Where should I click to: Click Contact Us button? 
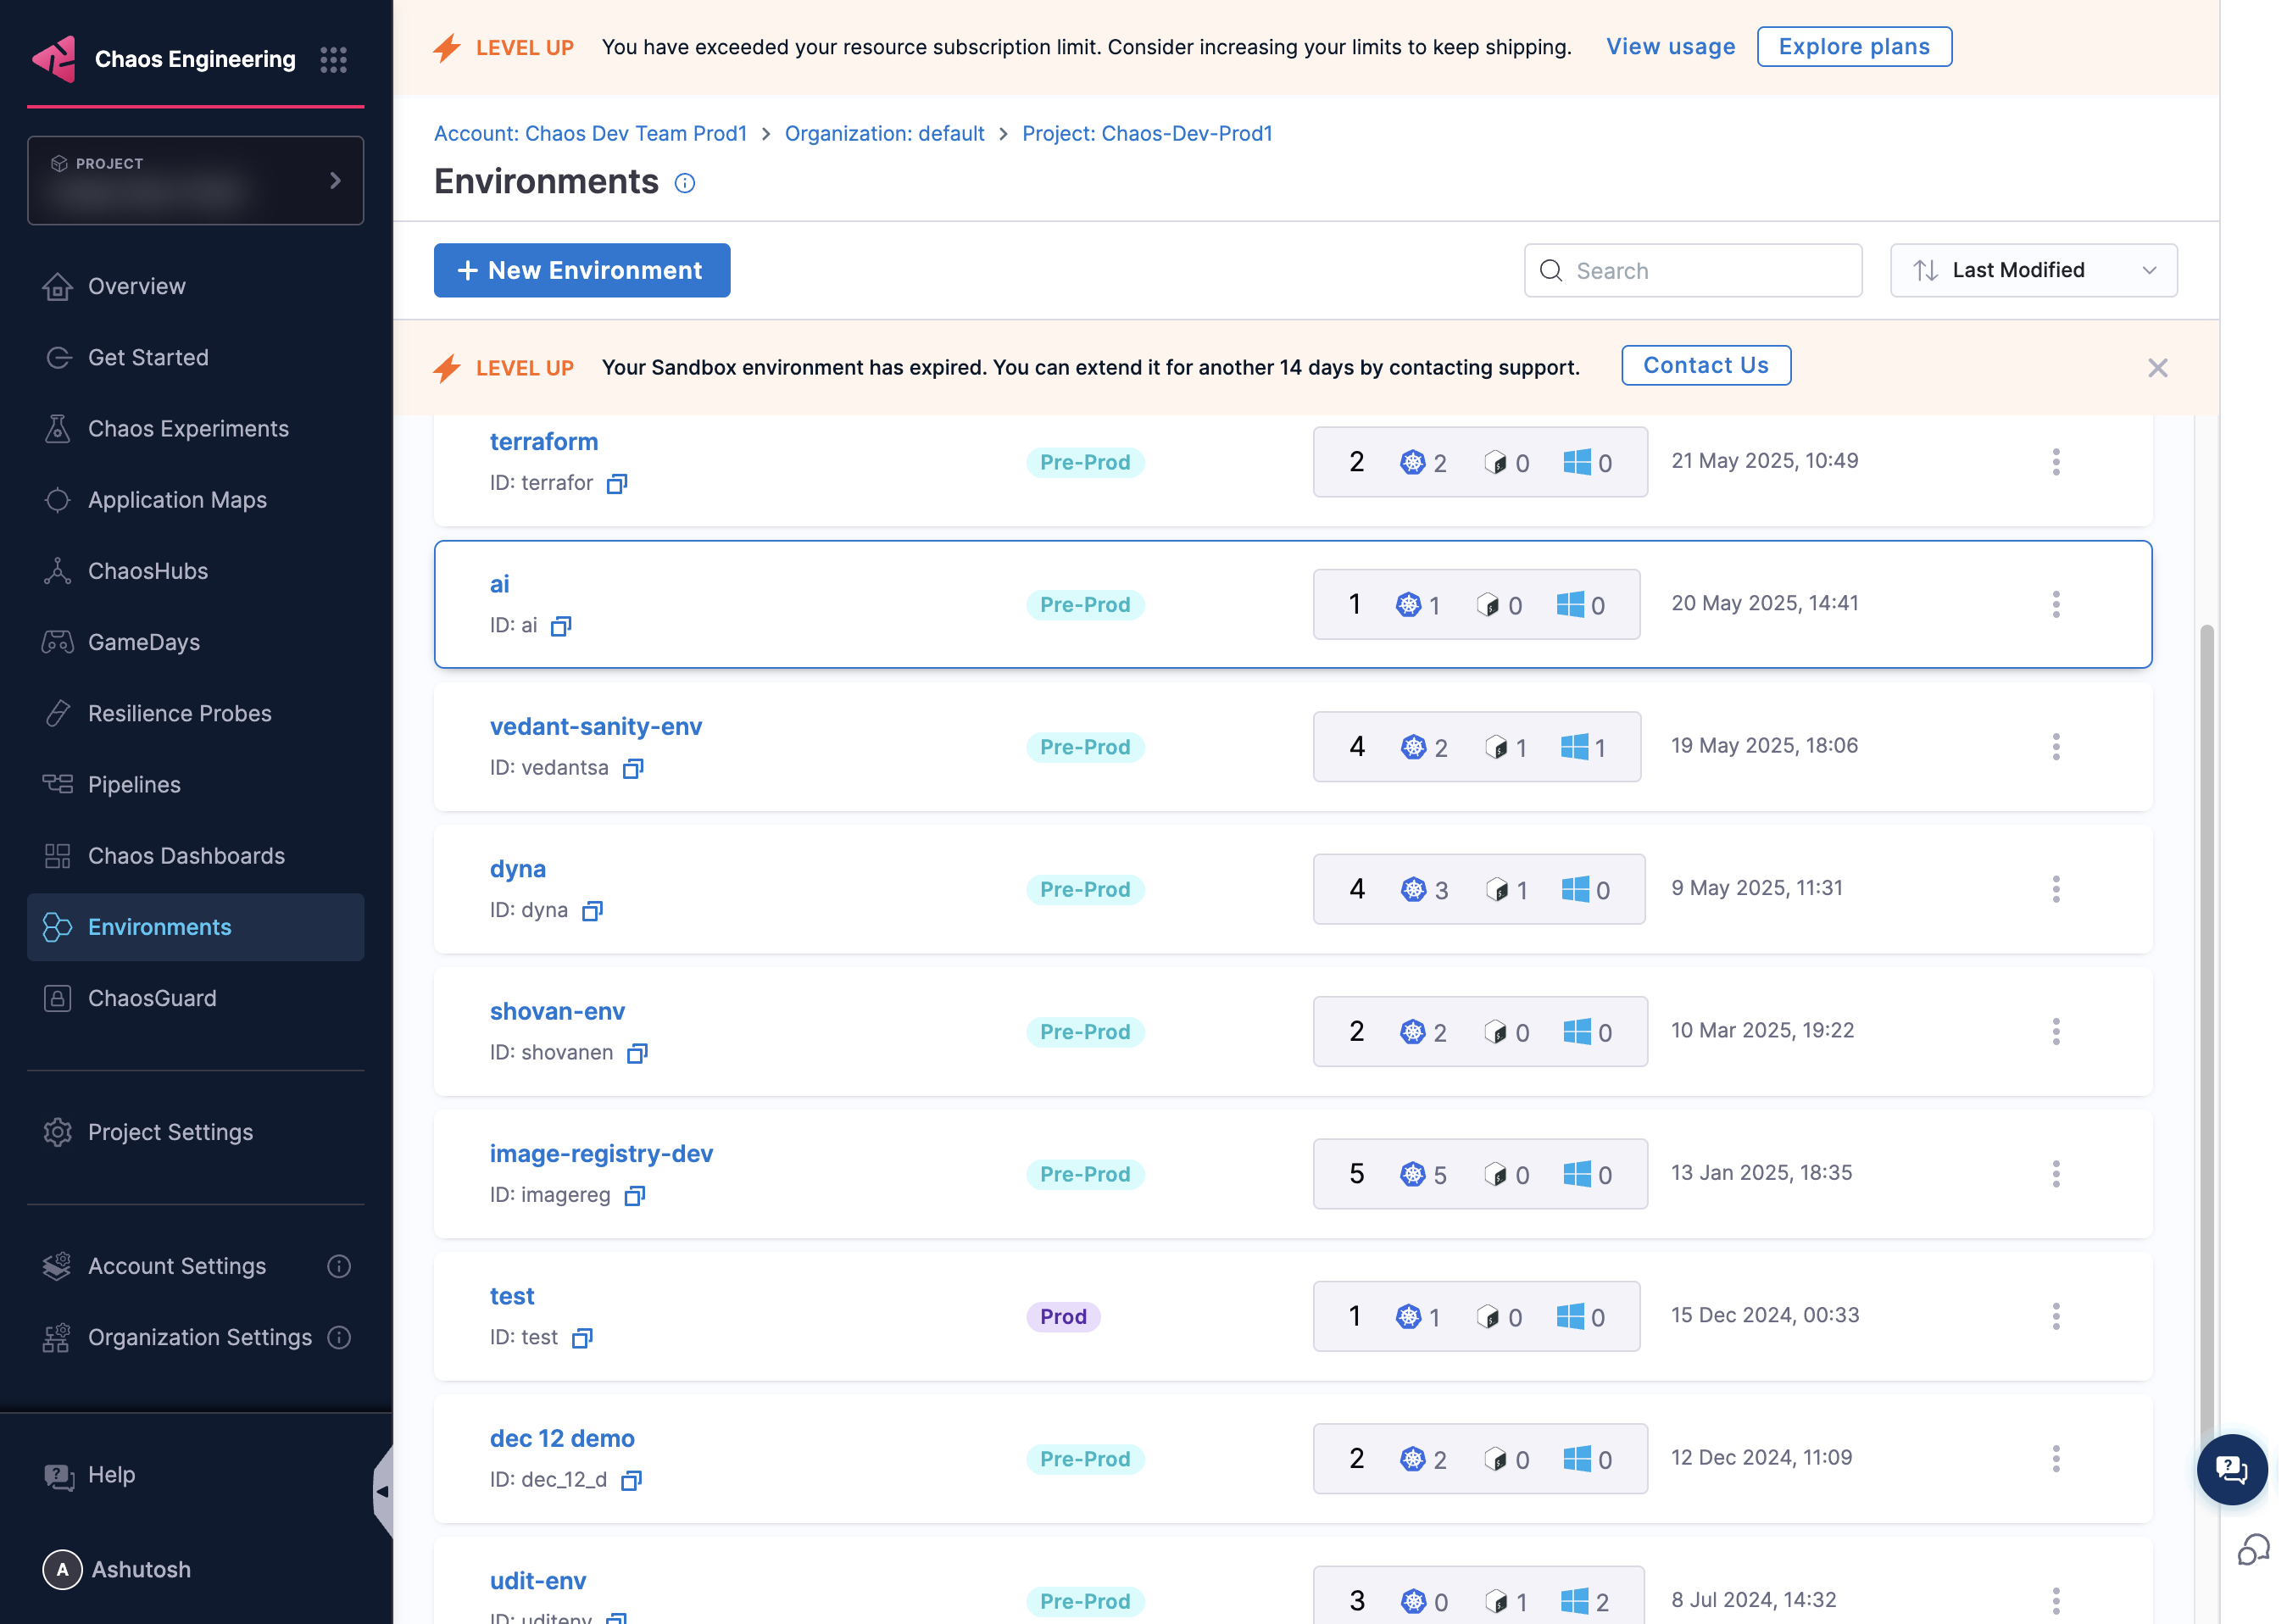point(1706,366)
